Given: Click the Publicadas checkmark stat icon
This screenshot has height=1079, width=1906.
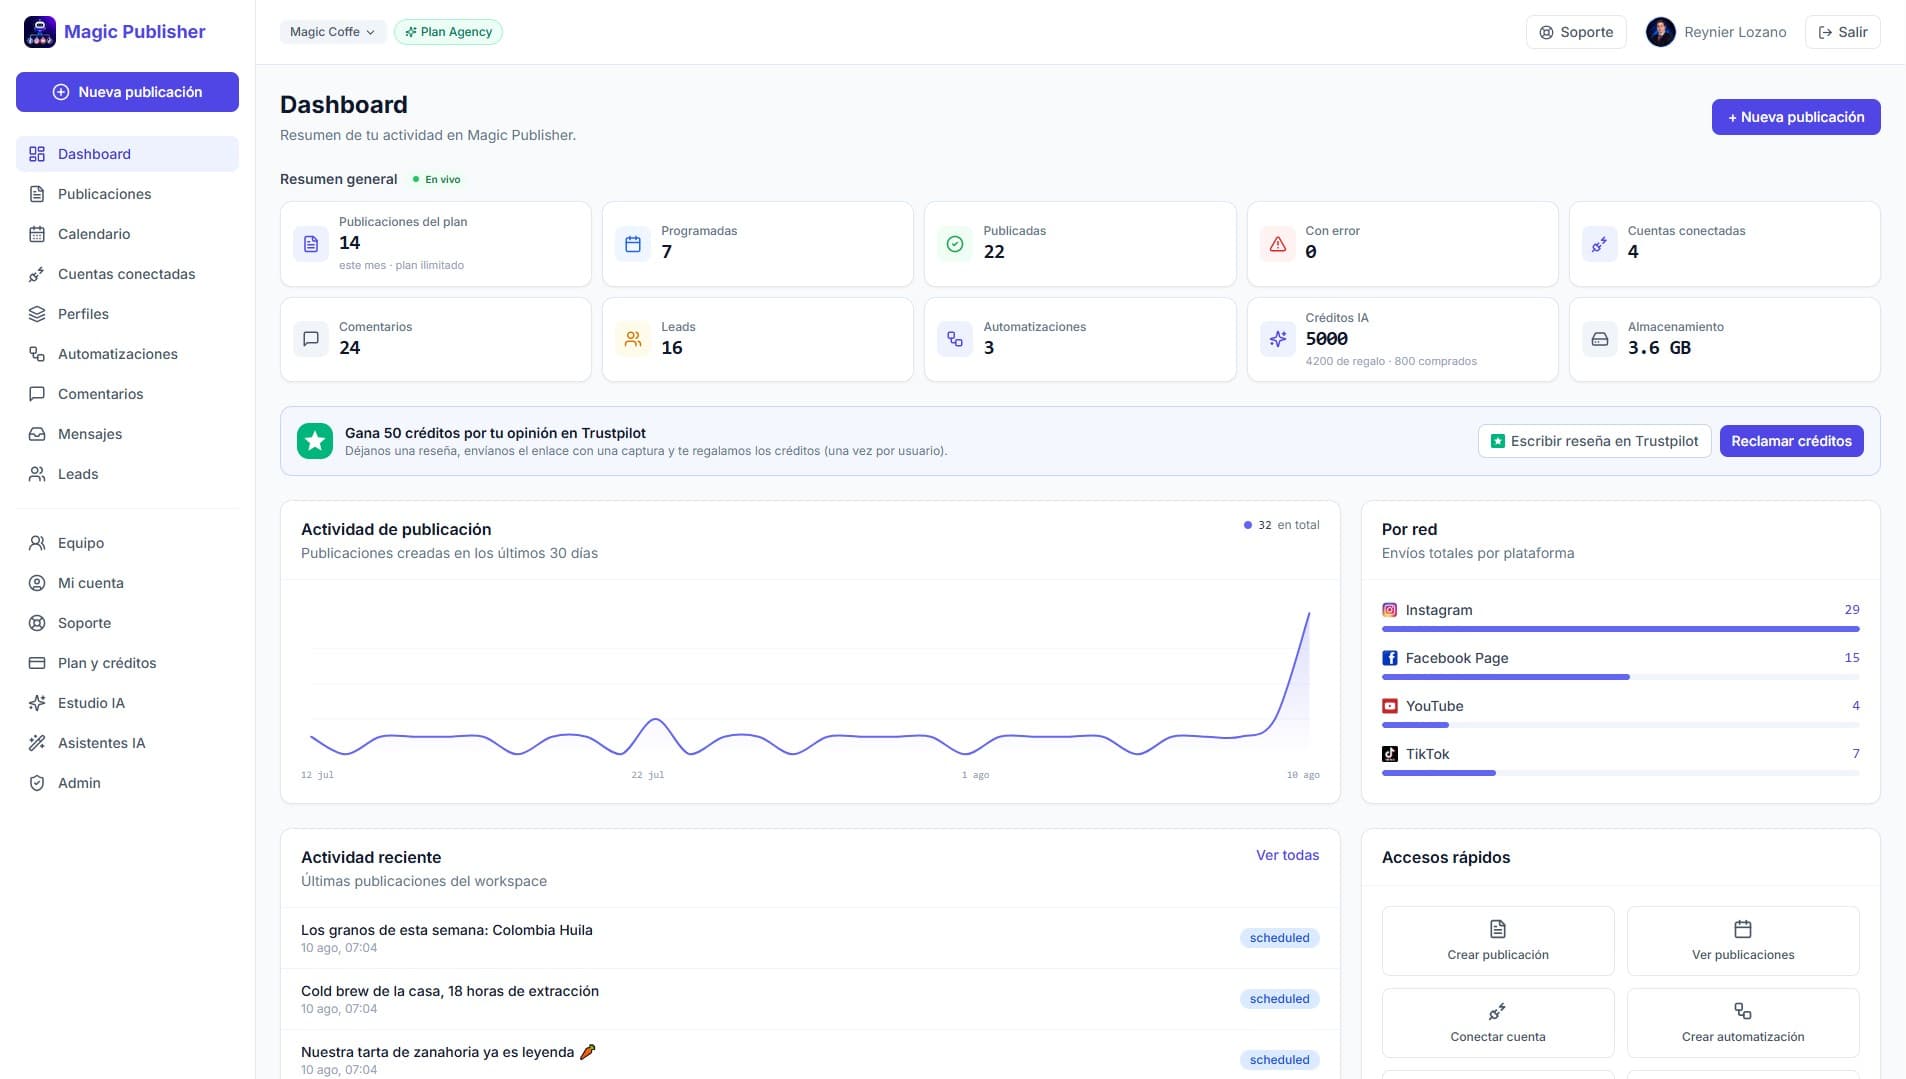Looking at the screenshot, I should click(x=955, y=244).
